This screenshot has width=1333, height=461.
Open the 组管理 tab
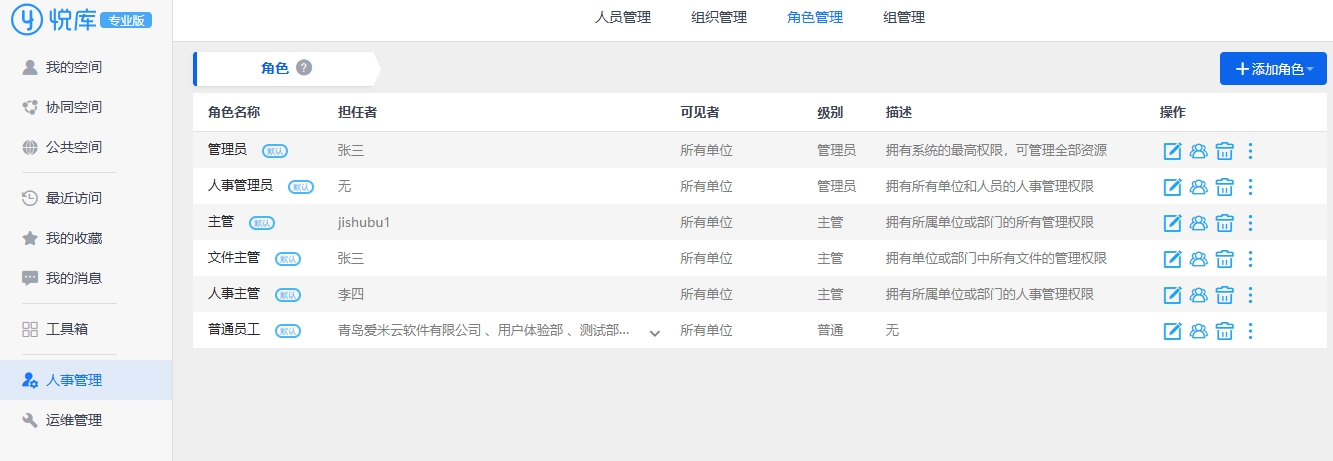pyautogui.click(x=904, y=17)
